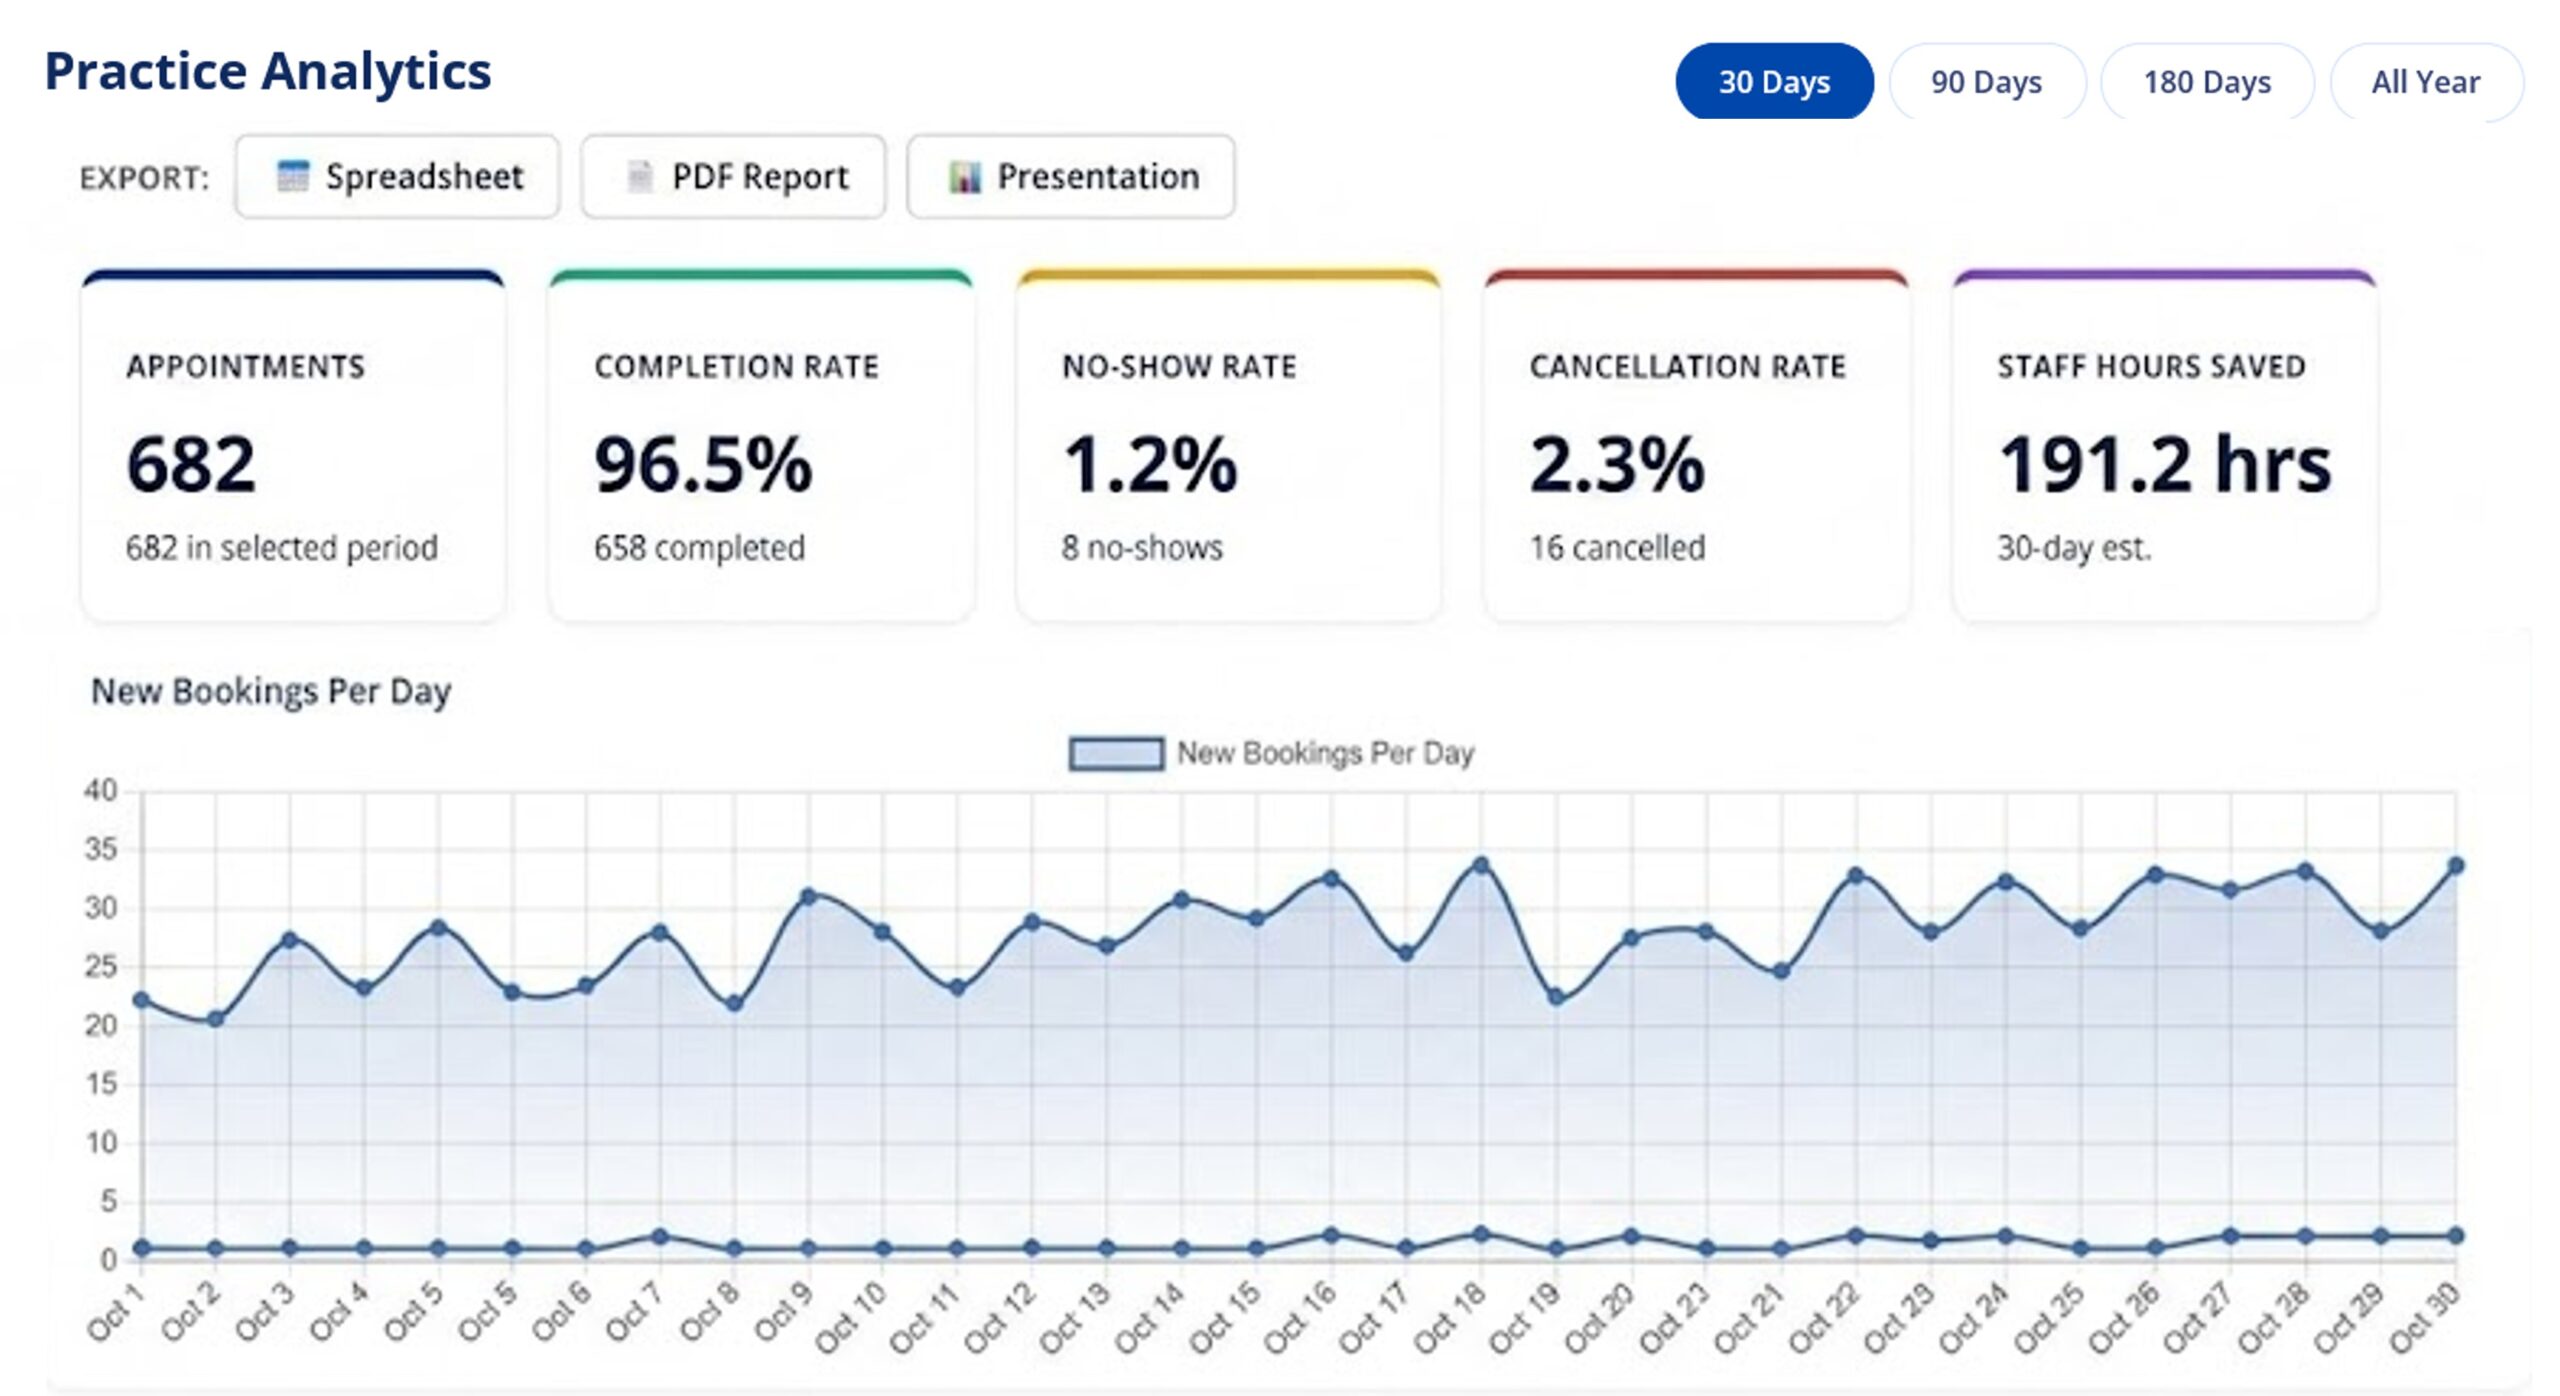Export the PDF Report
The width and height of the screenshot is (2560, 1396).
click(733, 177)
